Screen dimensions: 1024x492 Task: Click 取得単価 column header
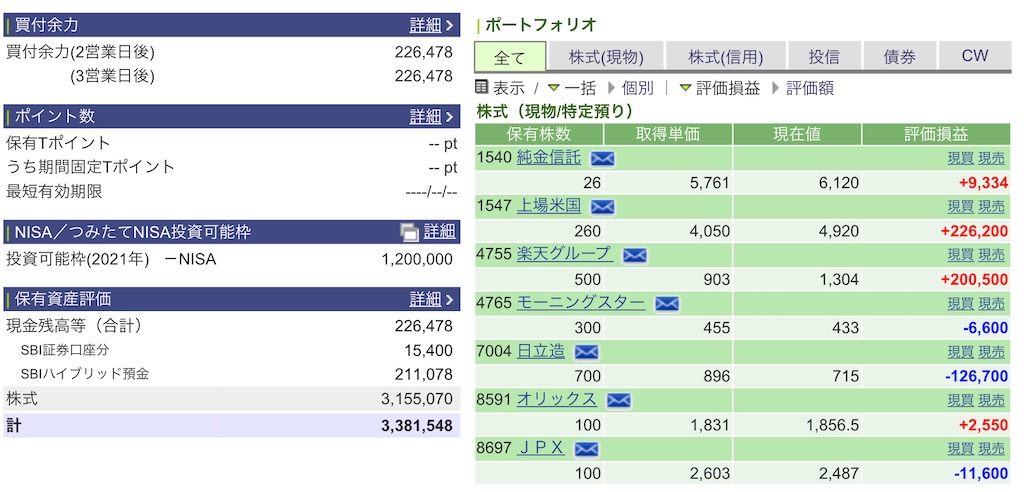point(668,135)
